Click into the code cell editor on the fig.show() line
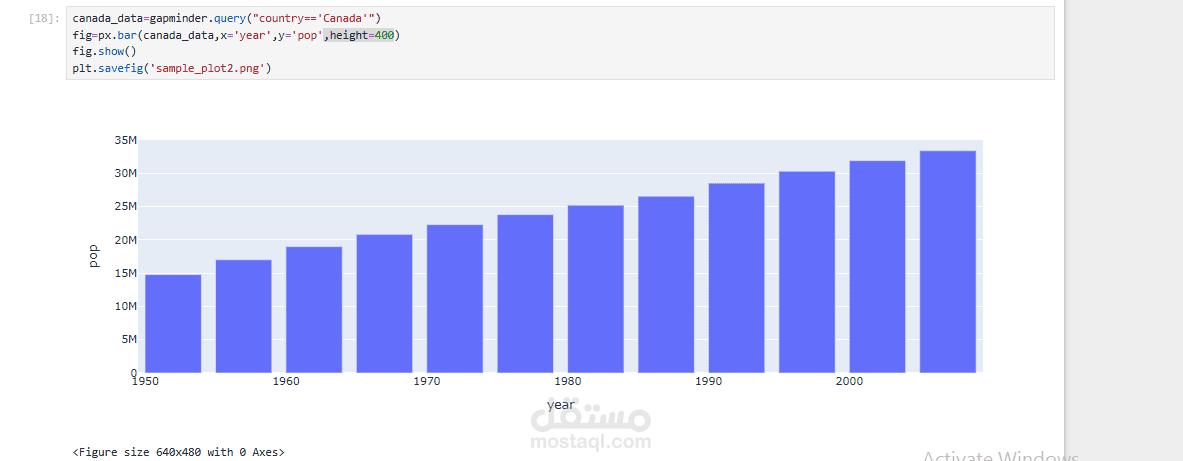Image resolution: width=1183 pixels, height=461 pixels. pos(104,52)
